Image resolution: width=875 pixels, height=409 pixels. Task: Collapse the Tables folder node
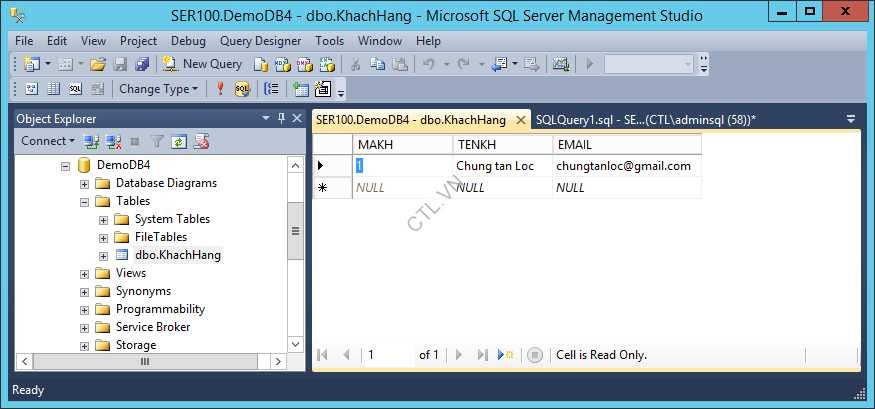(85, 201)
